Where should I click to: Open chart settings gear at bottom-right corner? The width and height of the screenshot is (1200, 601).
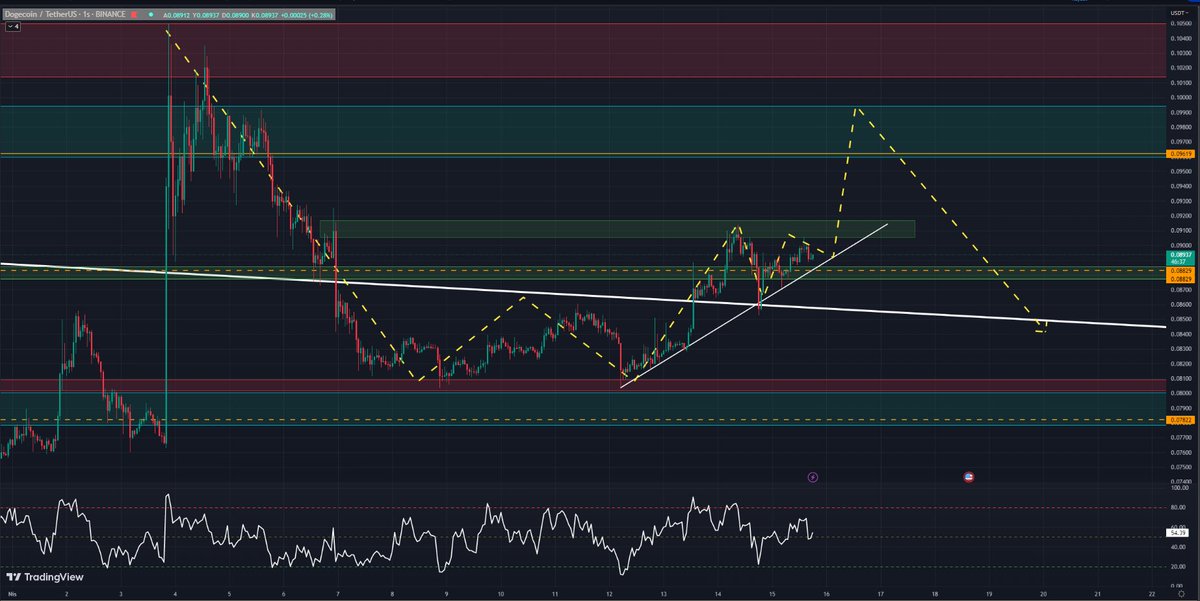click(x=1181, y=593)
